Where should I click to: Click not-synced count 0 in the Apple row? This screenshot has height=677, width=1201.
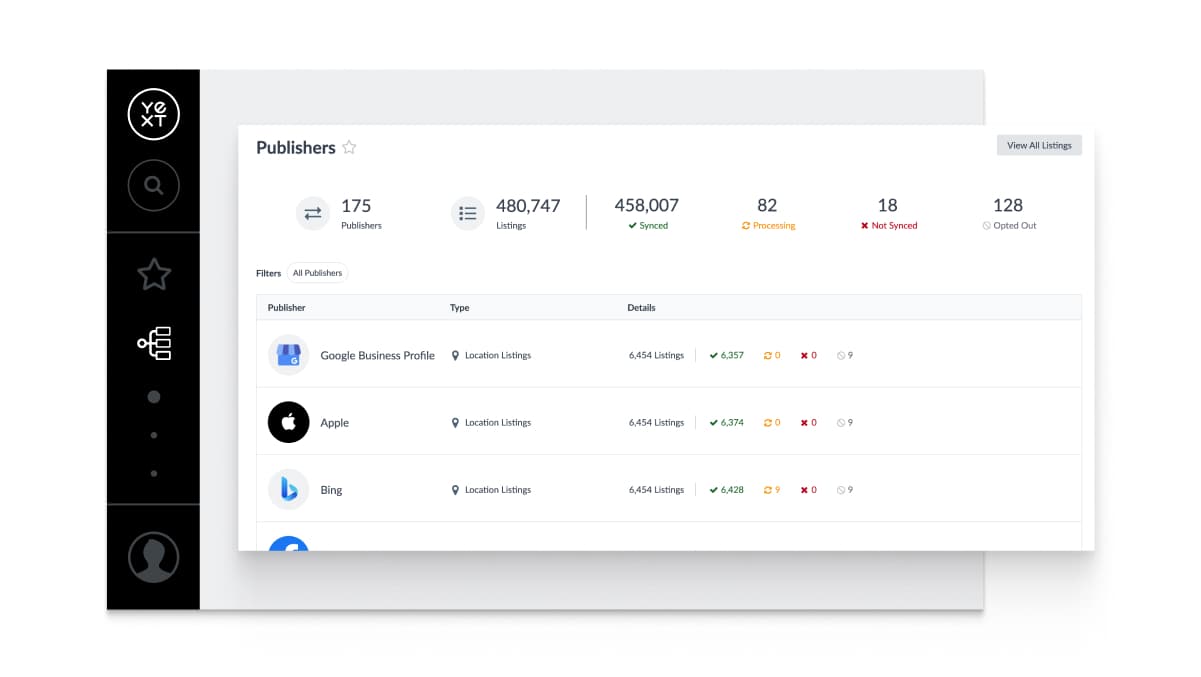808,422
